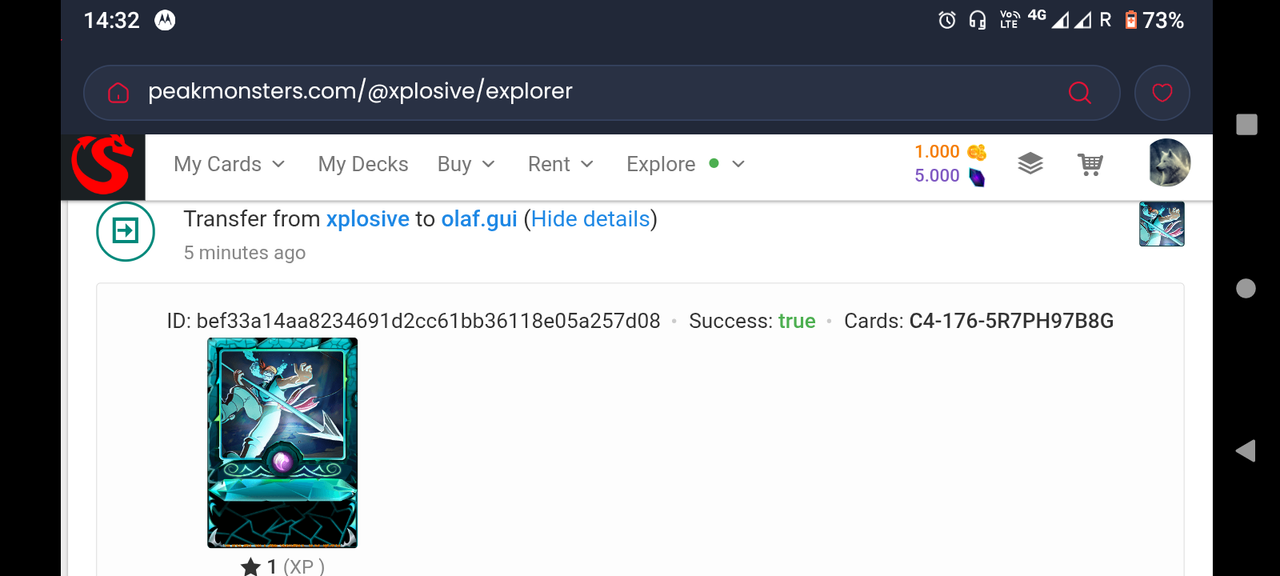The width and height of the screenshot is (1280, 576).
Task: Tap the Motorola notification icon
Action: click(165, 20)
